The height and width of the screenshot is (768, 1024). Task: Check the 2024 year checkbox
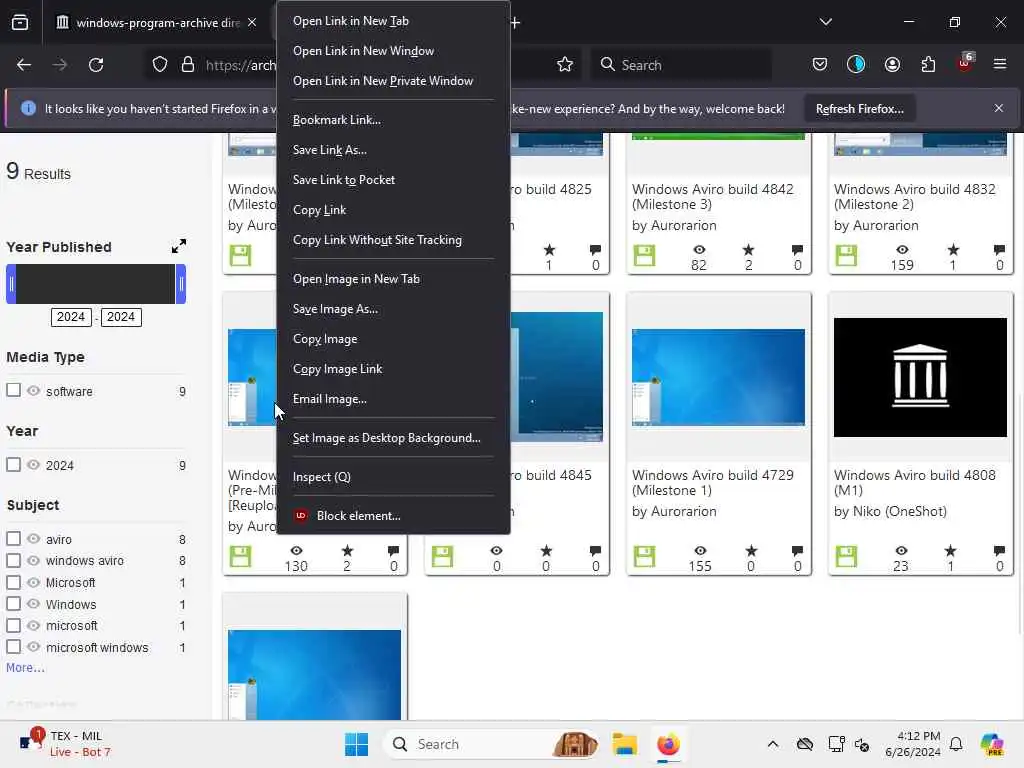13,464
